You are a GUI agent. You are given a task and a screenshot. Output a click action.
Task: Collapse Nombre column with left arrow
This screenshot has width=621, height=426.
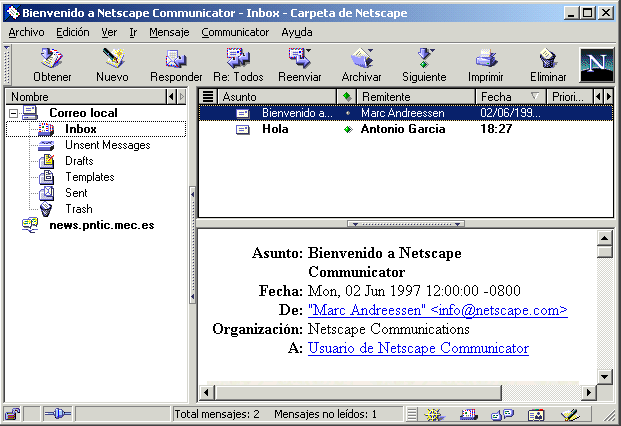pos(171,96)
